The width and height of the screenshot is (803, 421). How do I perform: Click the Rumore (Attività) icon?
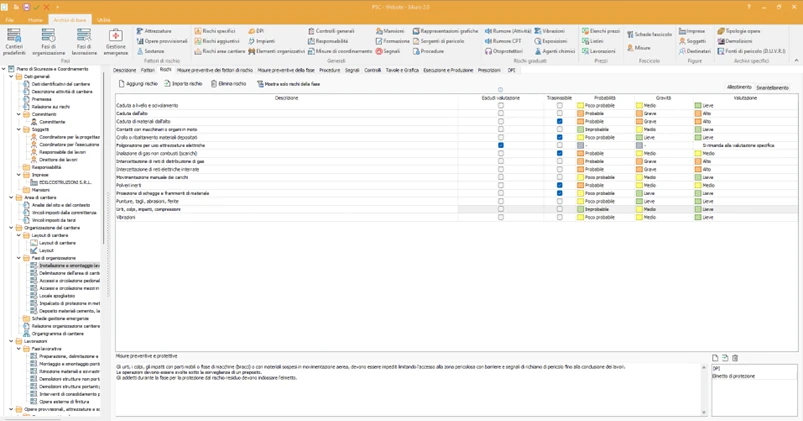click(x=508, y=31)
